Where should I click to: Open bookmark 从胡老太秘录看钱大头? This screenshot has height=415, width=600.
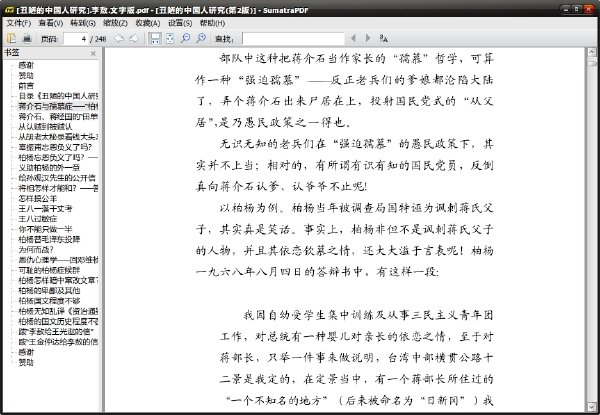(x=58, y=137)
